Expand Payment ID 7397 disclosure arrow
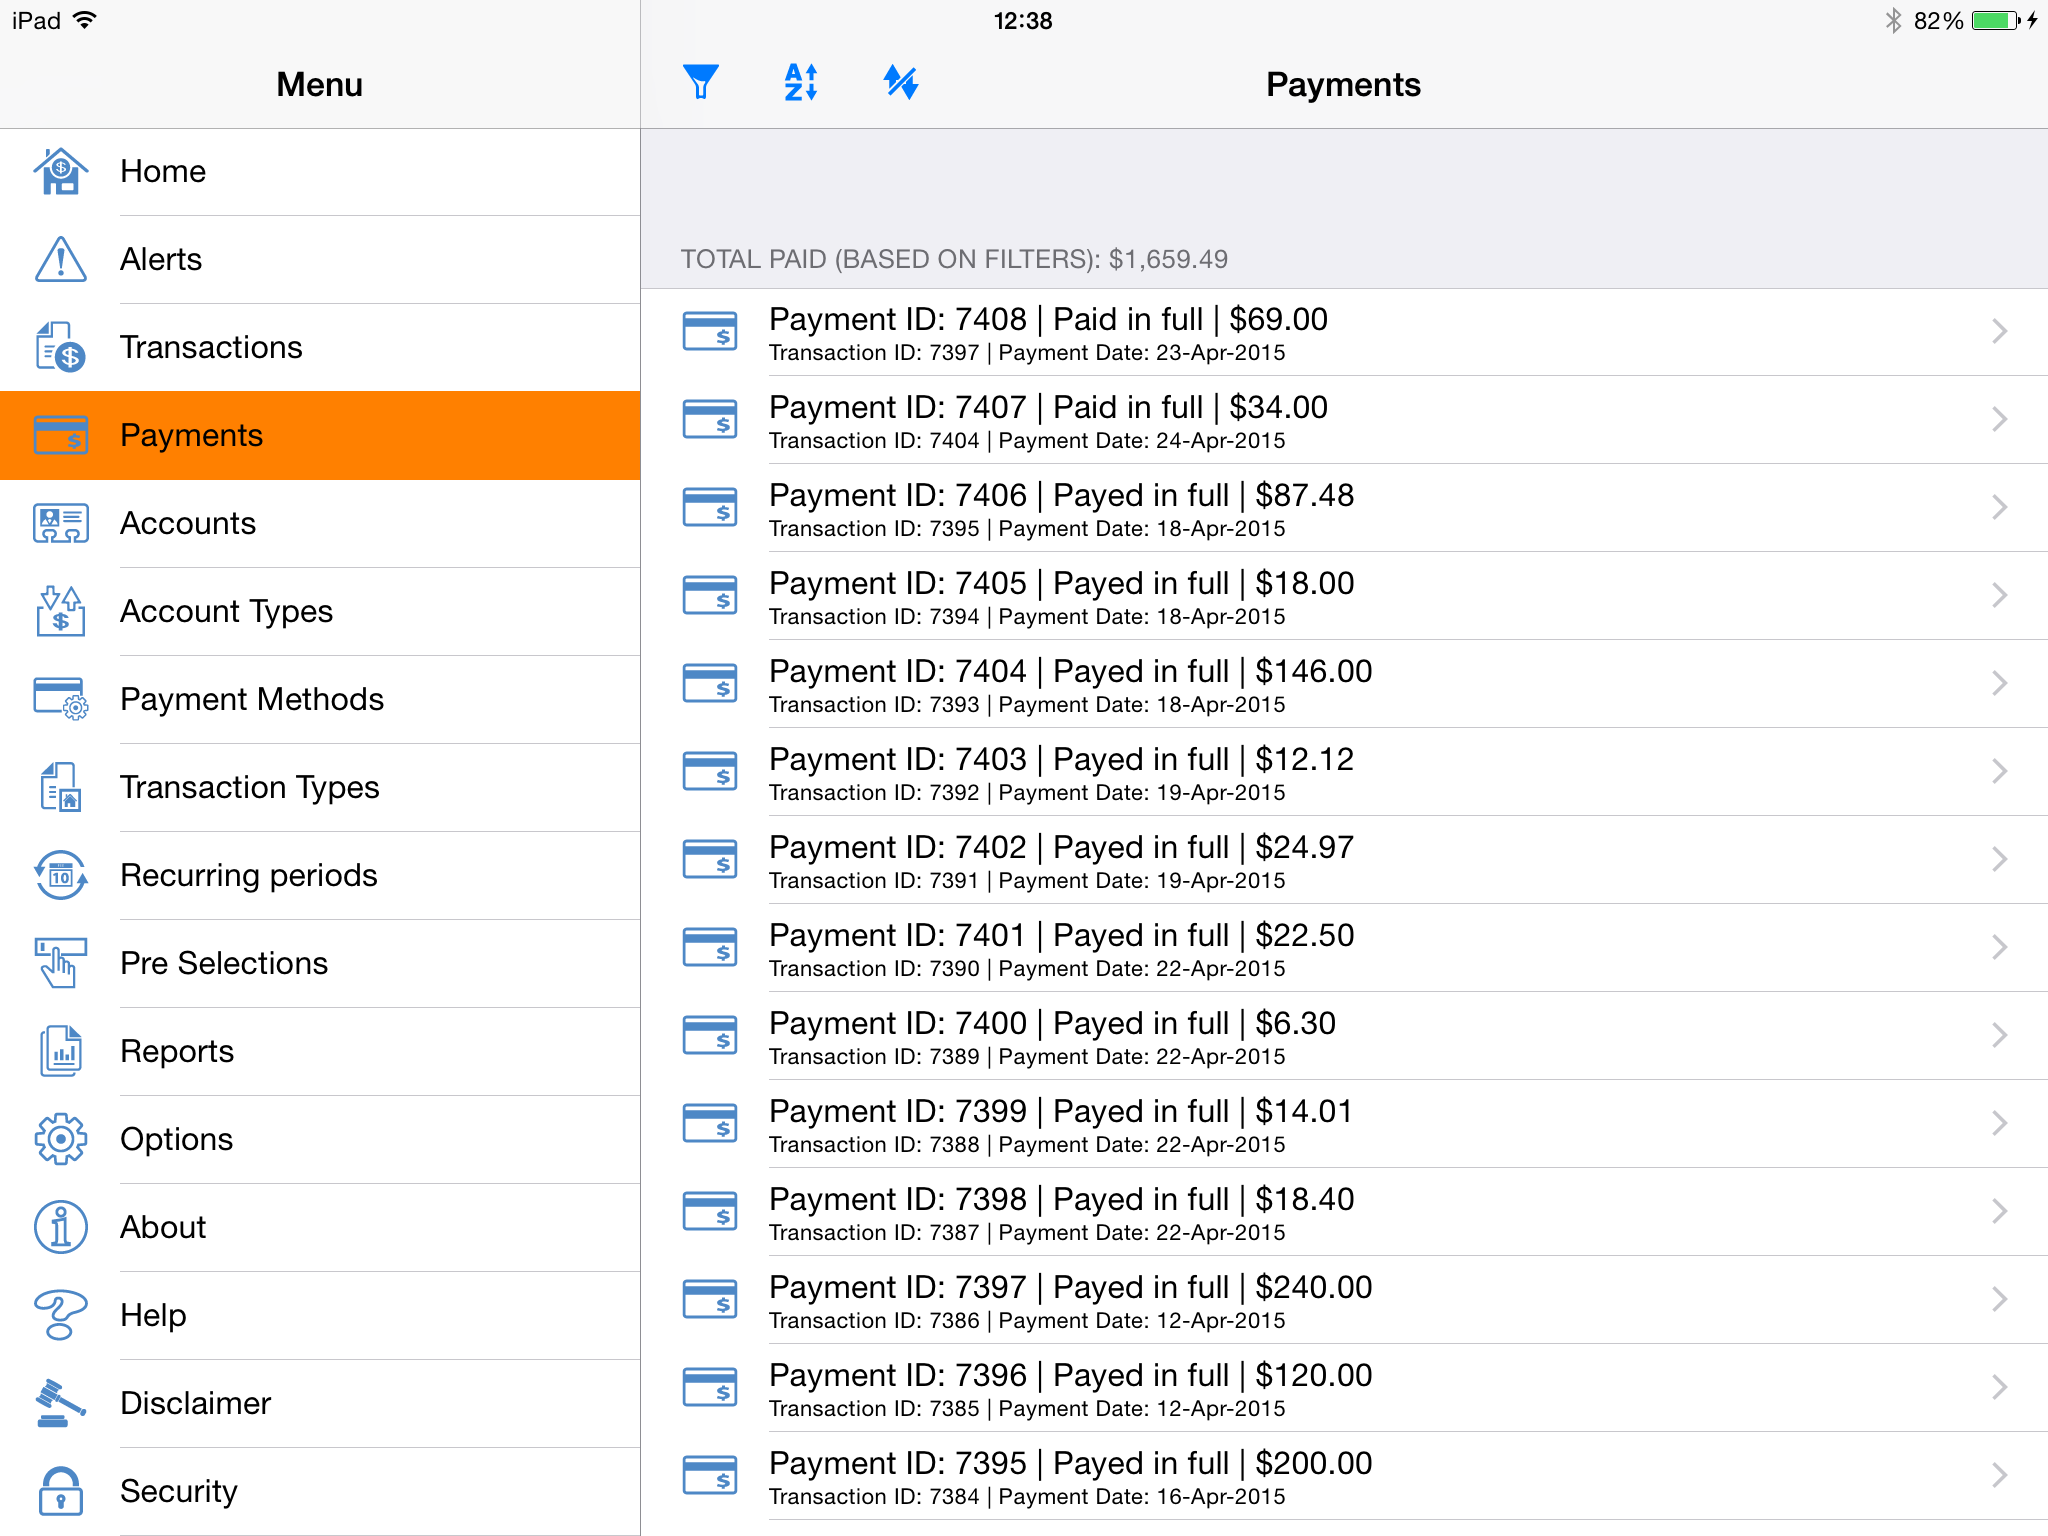 [x=1998, y=1300]
